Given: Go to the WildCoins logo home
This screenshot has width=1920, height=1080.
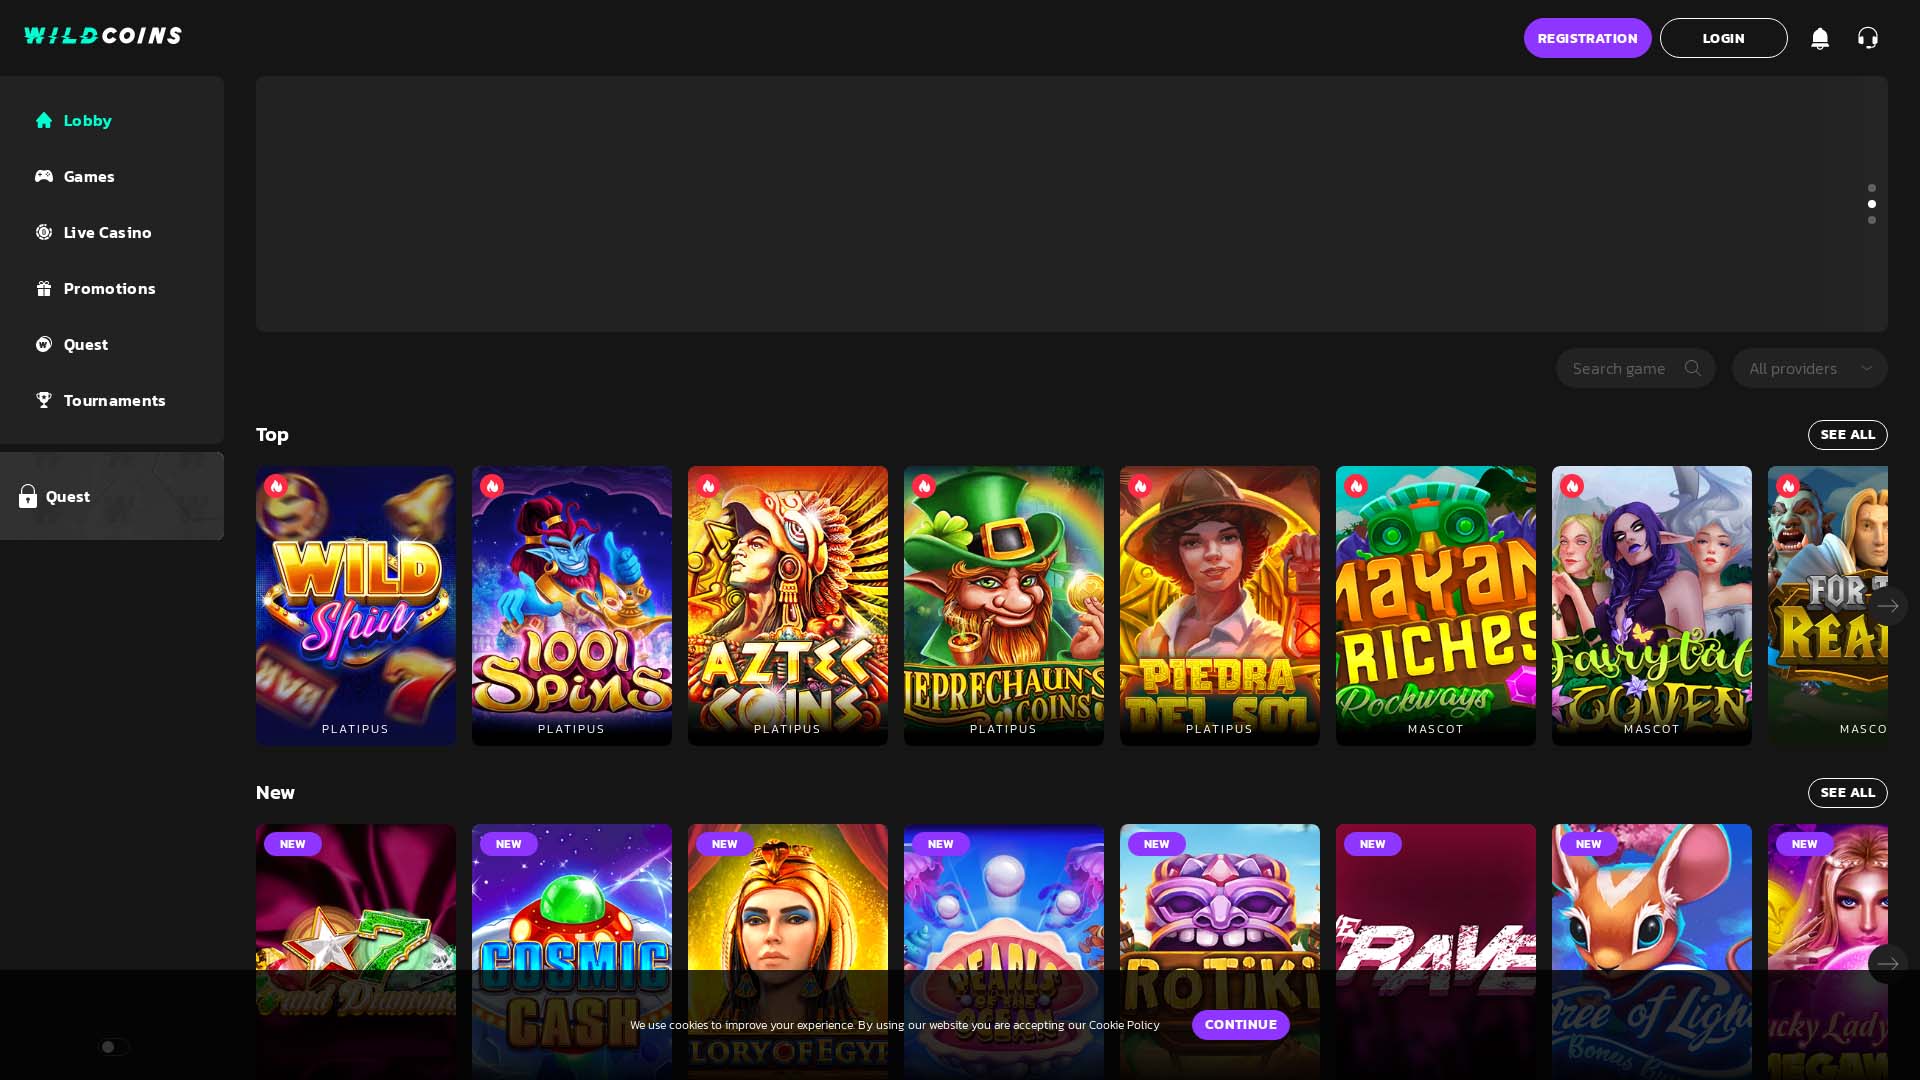Looking at the screenshot, I should [x=103, y=36].
